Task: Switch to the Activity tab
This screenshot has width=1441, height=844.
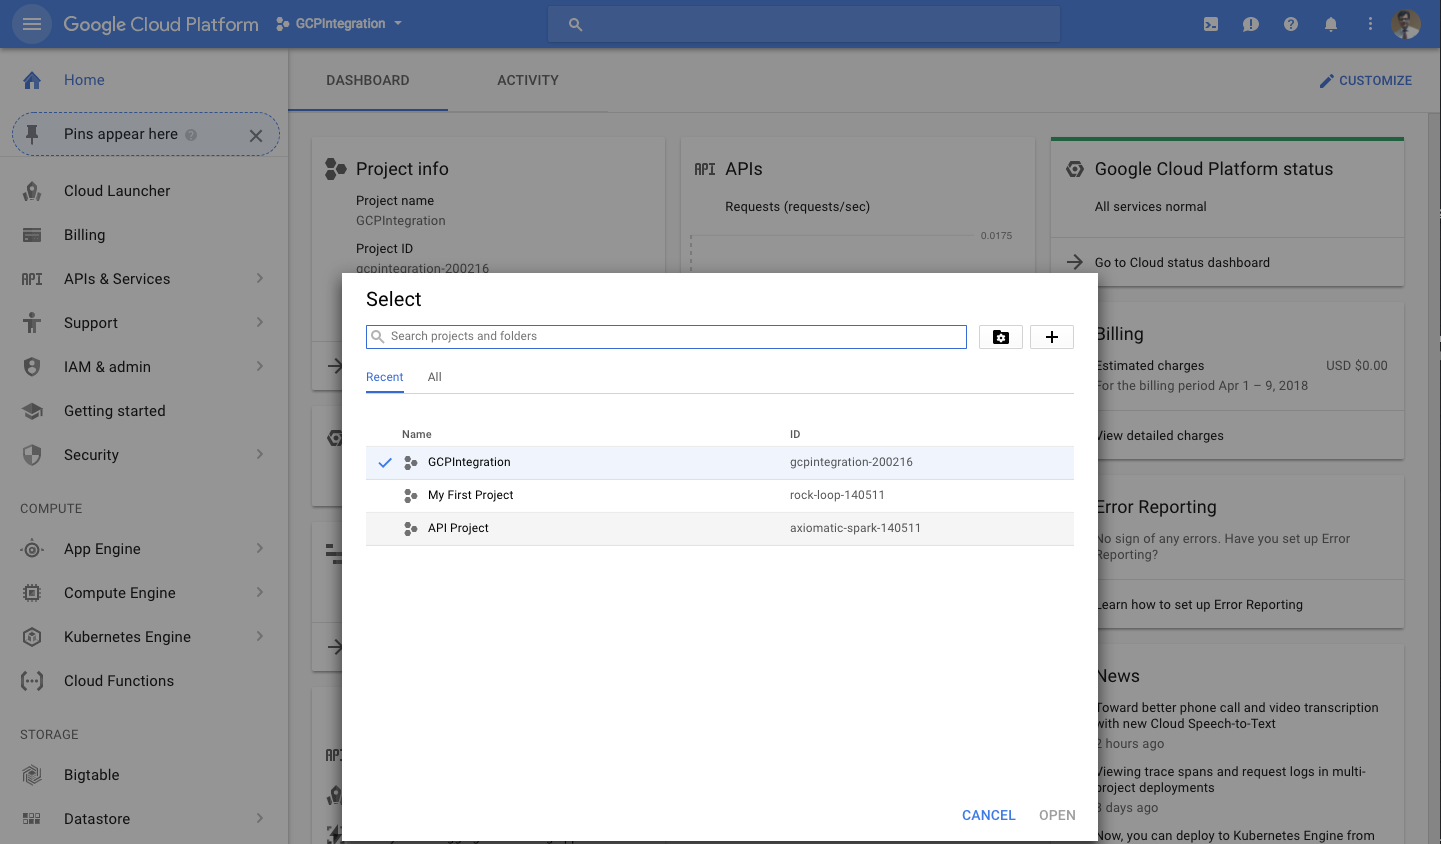Action: pyautogui.click(x=528, y=80)
